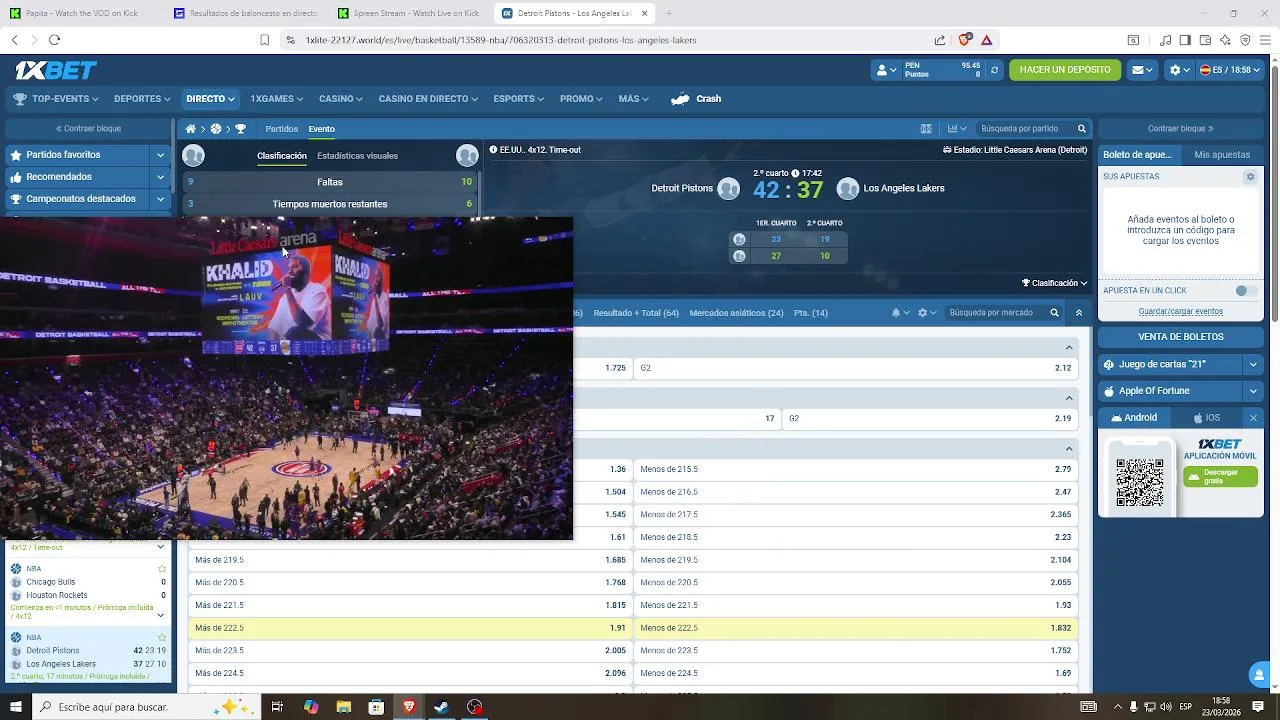Viewport: 1280px width, 720px height.
Task: Select the Mercados asiáticos (24) tab
Action: [x=736, y=313]
